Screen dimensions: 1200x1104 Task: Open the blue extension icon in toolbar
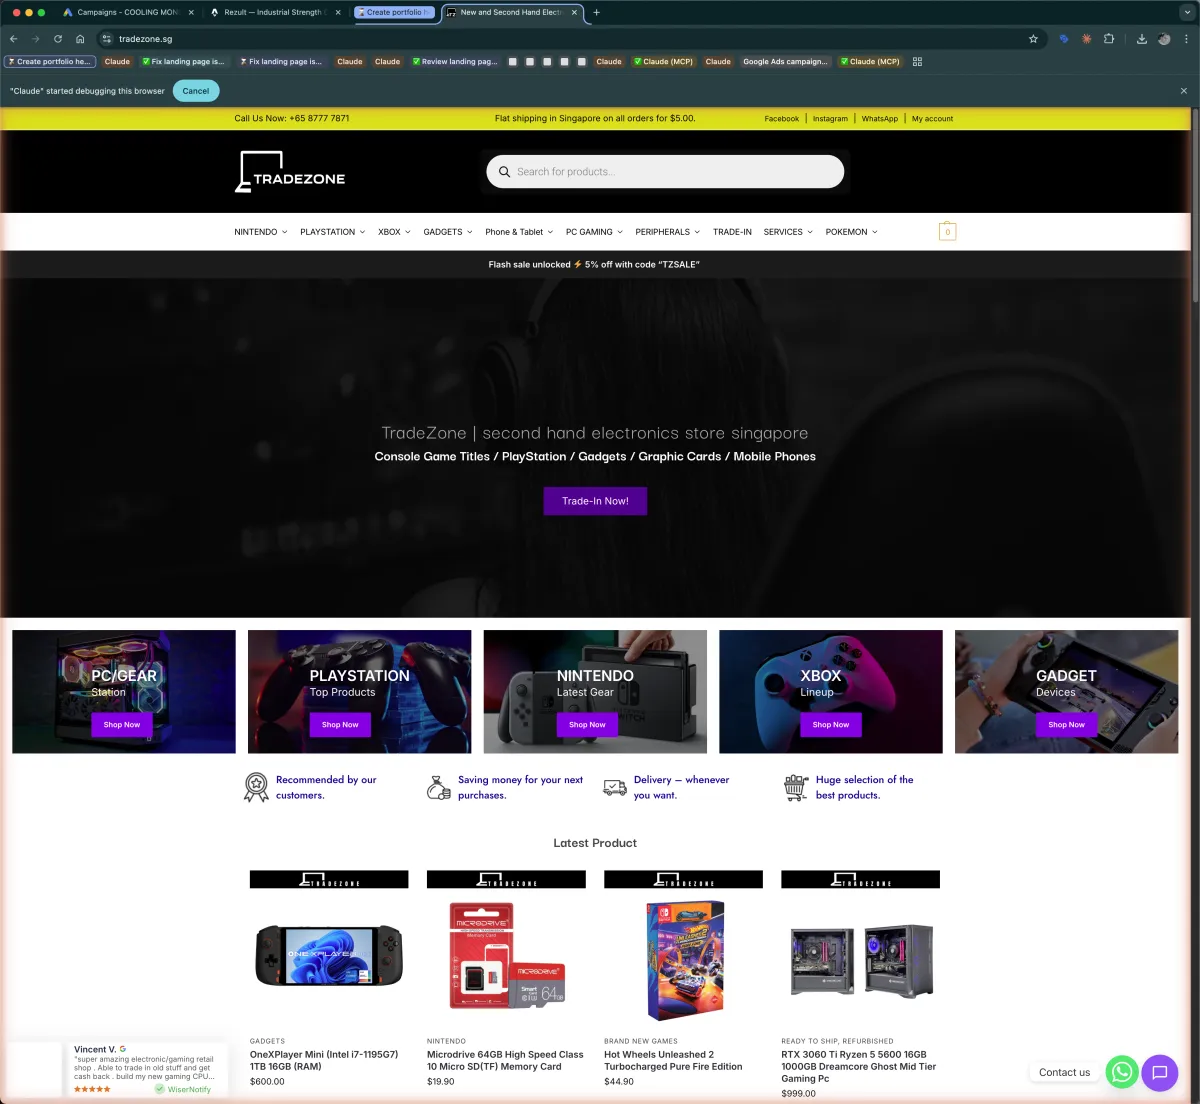coord(1064,39)
